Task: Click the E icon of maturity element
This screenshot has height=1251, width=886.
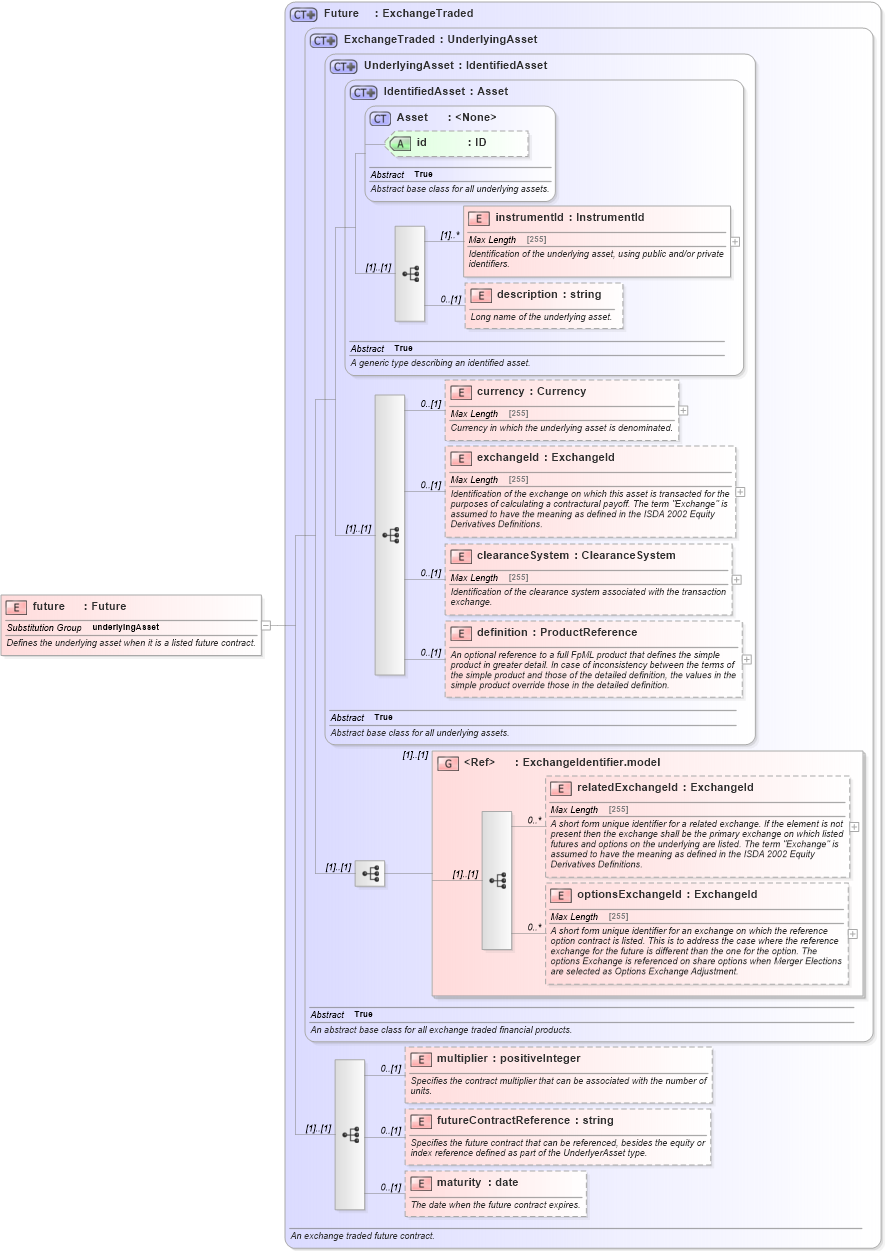Action: (x=421, y=1184)
